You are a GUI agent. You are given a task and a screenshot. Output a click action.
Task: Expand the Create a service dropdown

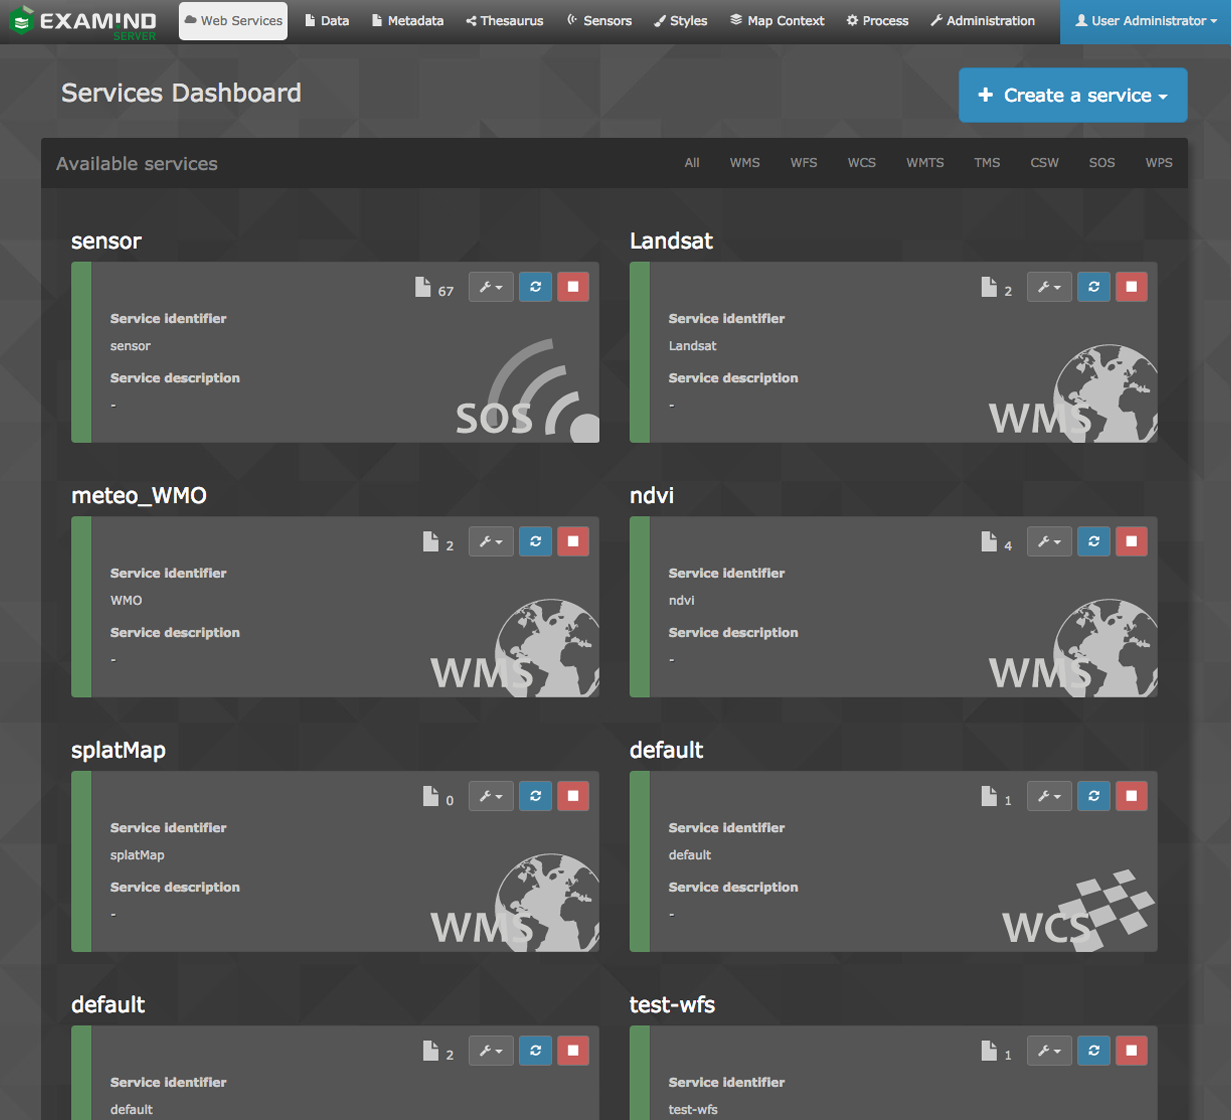pos(1072,96)
